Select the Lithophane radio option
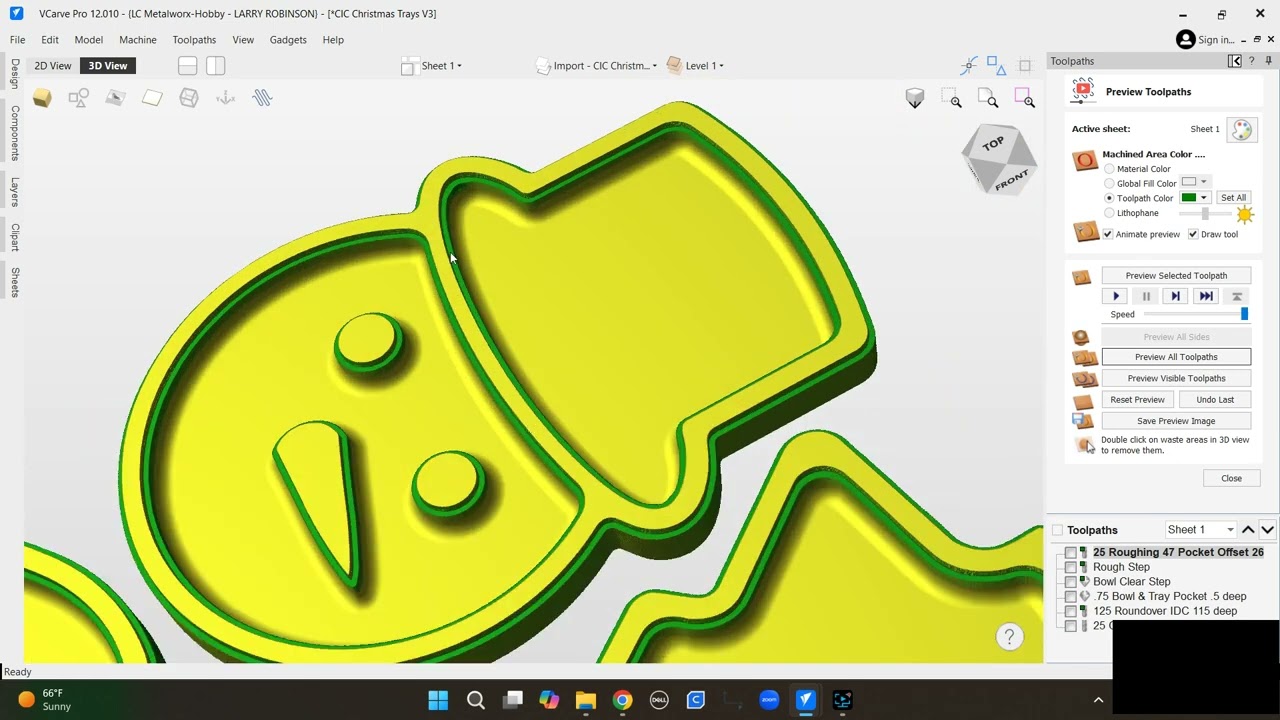This screenshot has height=720, width=1280. pos(1109,213)
